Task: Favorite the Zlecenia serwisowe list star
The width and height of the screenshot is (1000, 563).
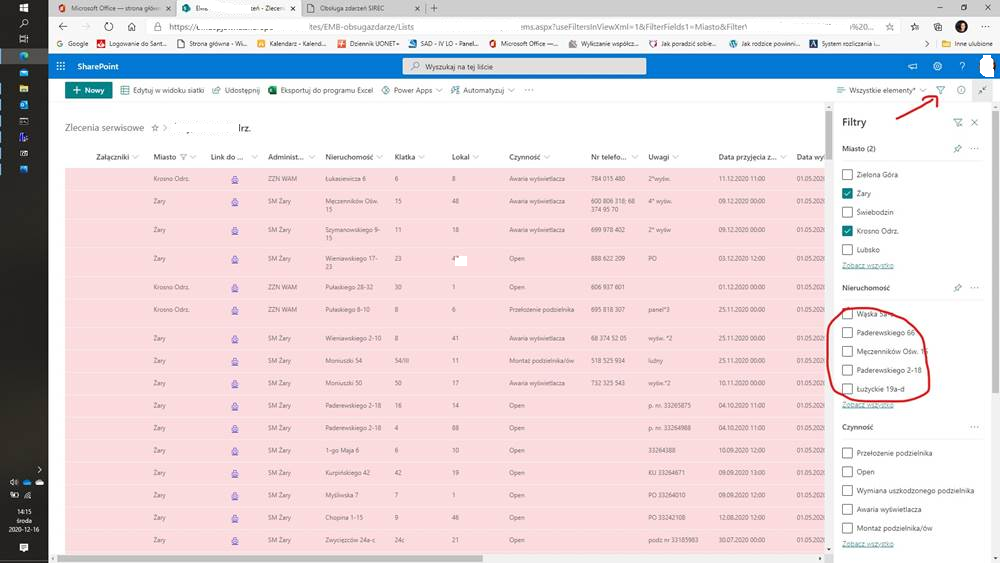Action: click(x=154, y=128)
